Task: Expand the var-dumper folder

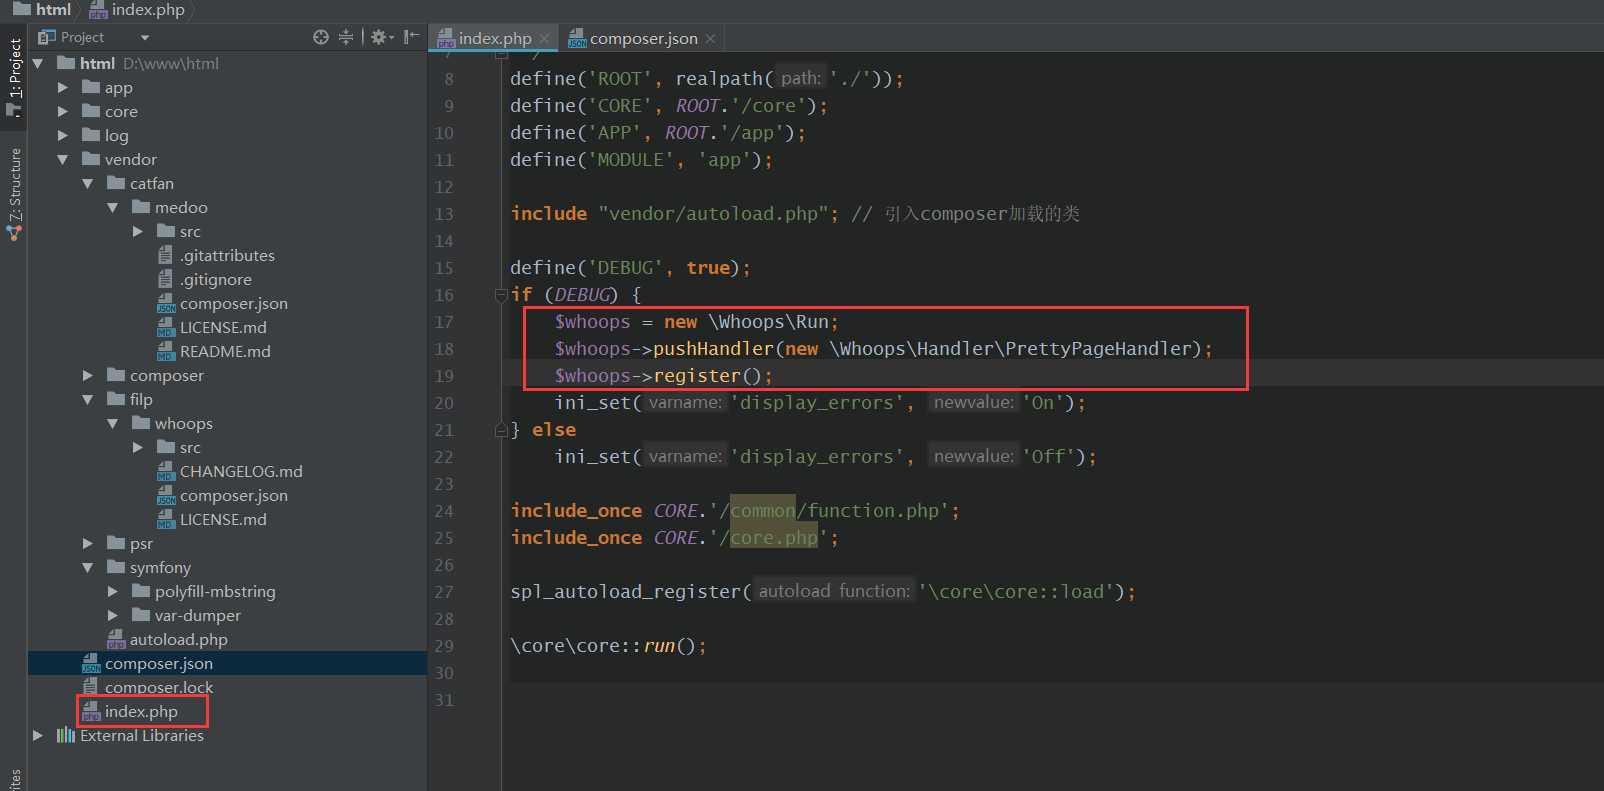Action: [113, 615]
